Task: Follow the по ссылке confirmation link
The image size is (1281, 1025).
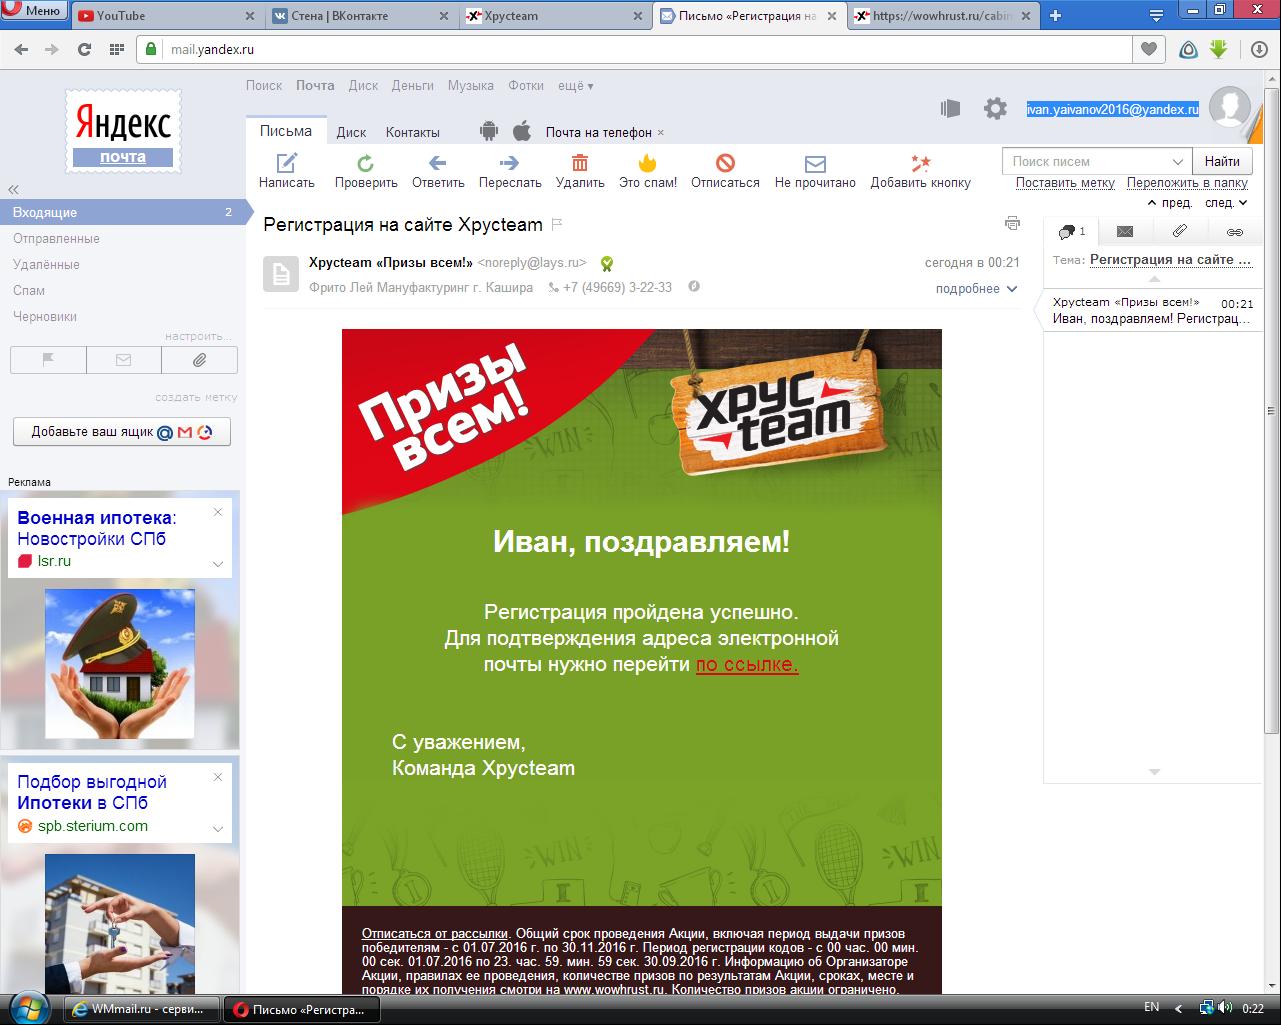Action: pyautogui.click(x=747, y=664)
